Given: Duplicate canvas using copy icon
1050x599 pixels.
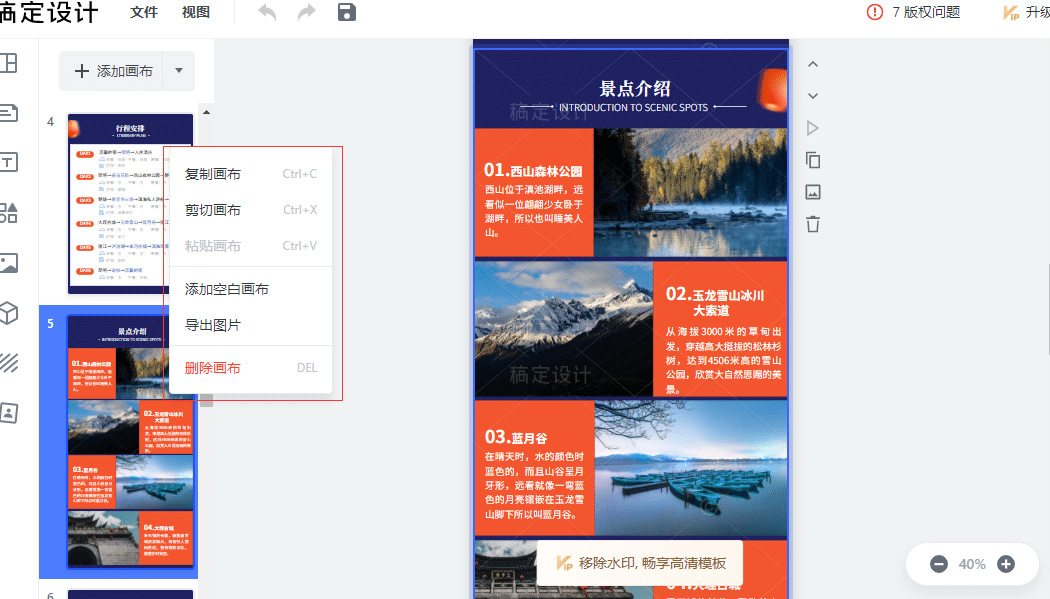Looking at the screenshot, I should pyautogui.click(x=812, y=160).
